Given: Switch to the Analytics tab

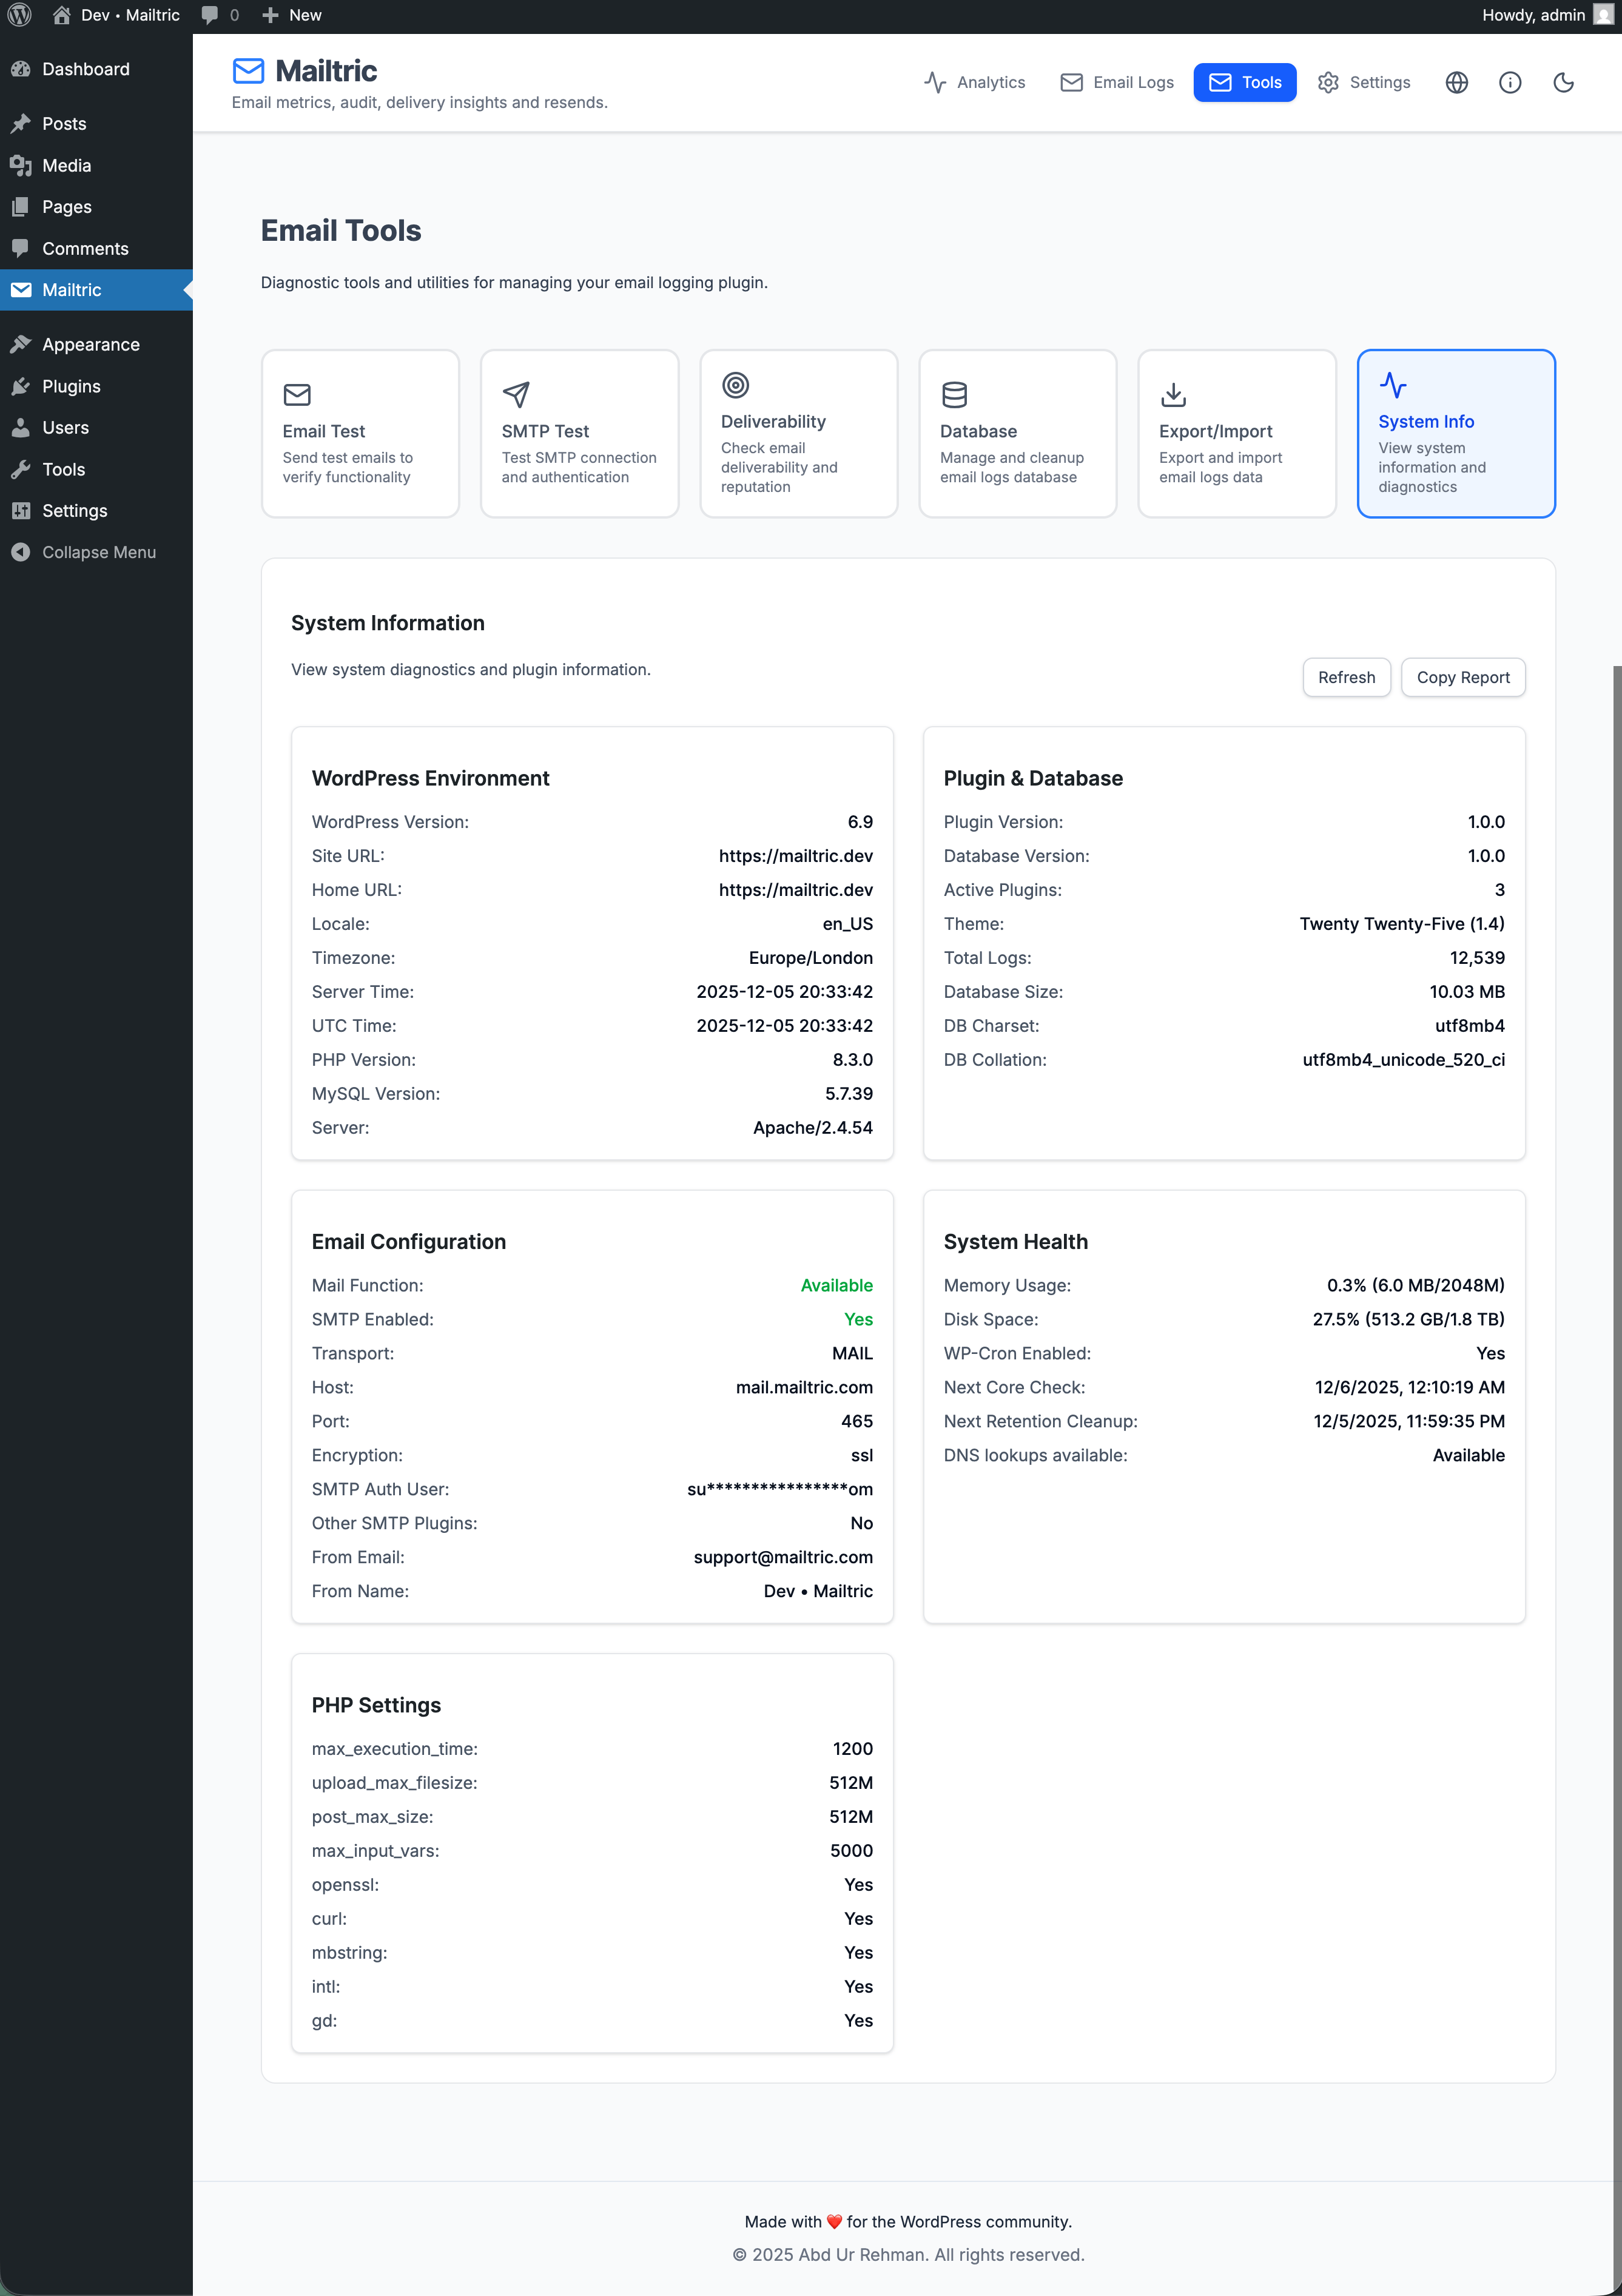Looking at the screenshot, I should 975,82.
